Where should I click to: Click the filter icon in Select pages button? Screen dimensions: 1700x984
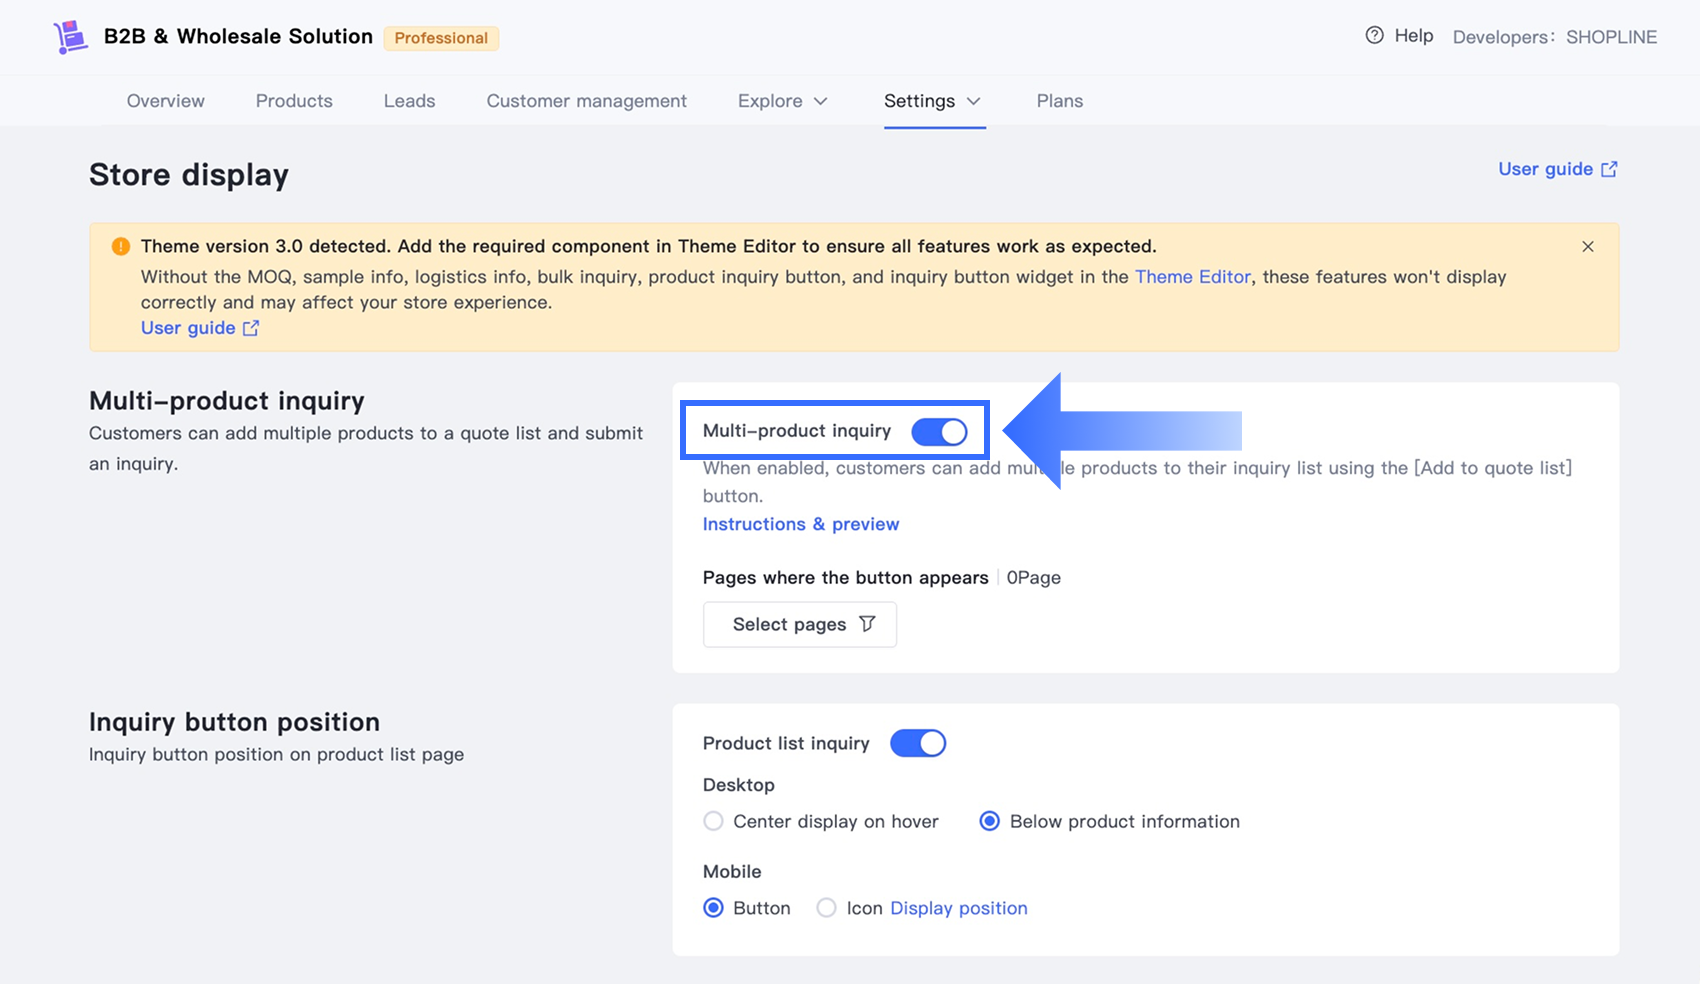pos(867,624)
